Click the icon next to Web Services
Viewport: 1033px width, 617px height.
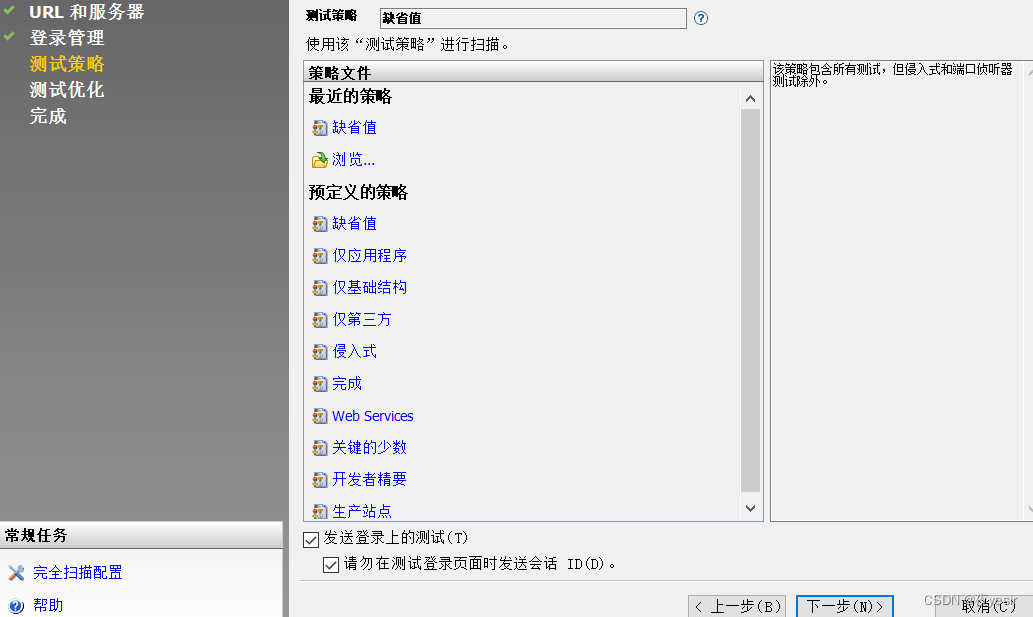point(320,416)
